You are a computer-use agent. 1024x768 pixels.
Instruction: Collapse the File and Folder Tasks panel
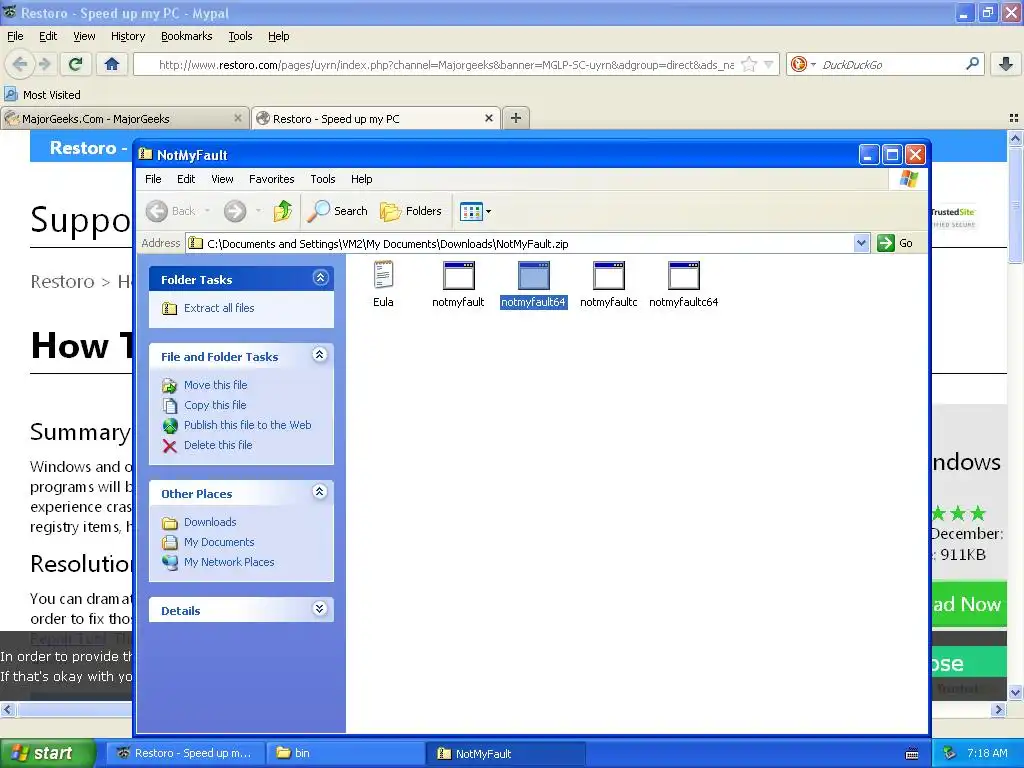(x=319, y=355)
